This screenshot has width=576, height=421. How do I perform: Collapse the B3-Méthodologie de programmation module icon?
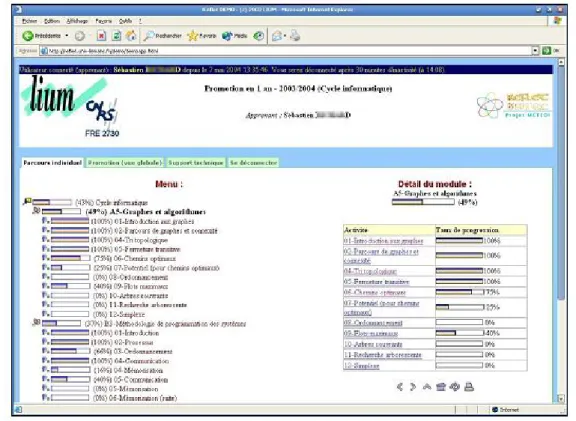click(x=36, y=323)
